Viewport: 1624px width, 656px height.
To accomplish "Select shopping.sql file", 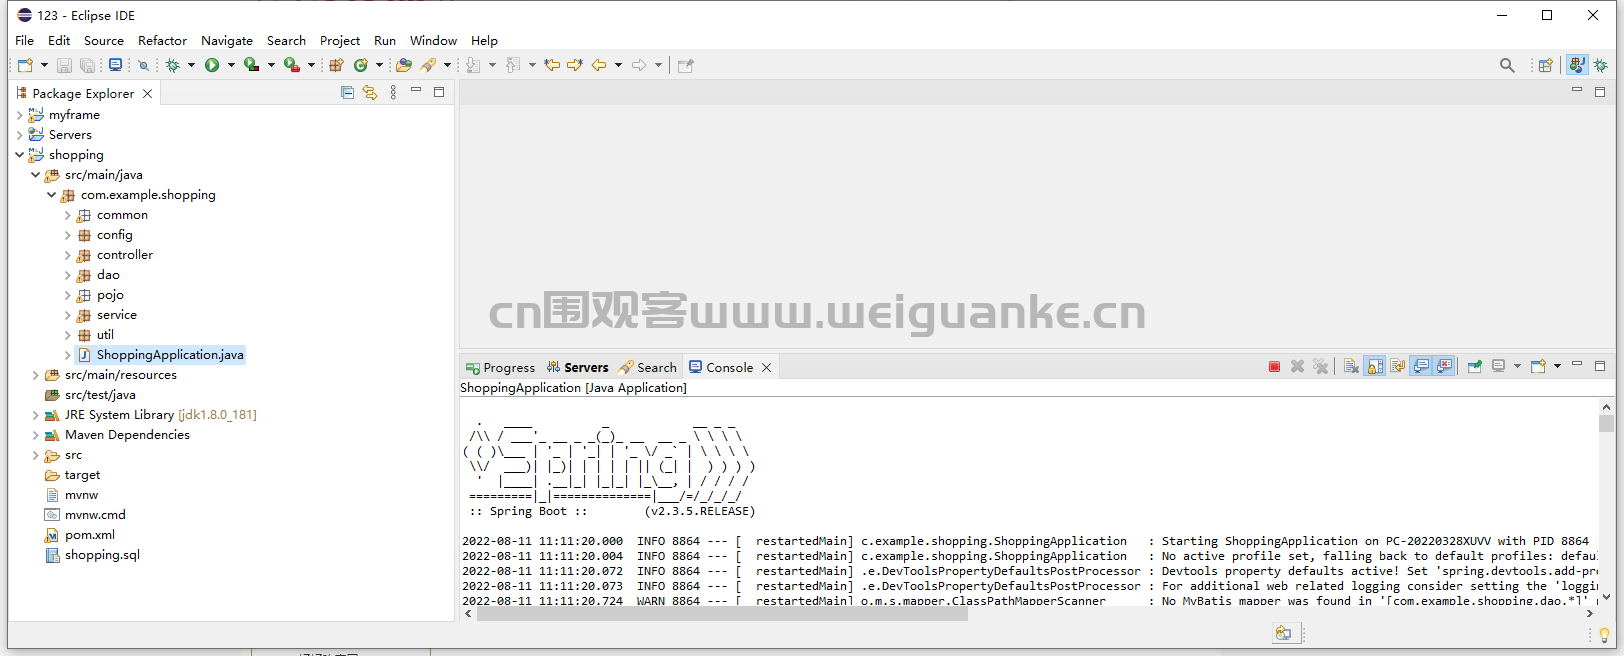I will click(102, 555).
